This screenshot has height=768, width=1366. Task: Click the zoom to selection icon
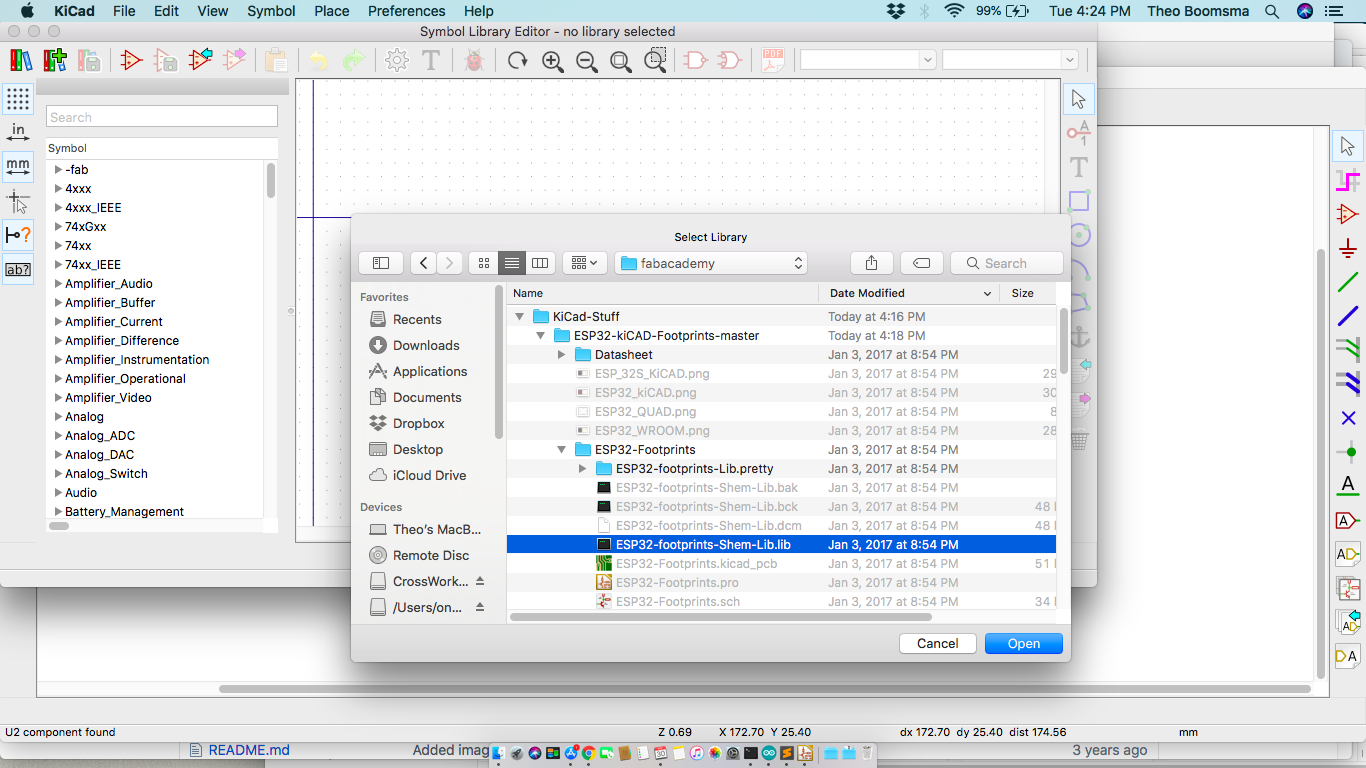tap(655, 61)
